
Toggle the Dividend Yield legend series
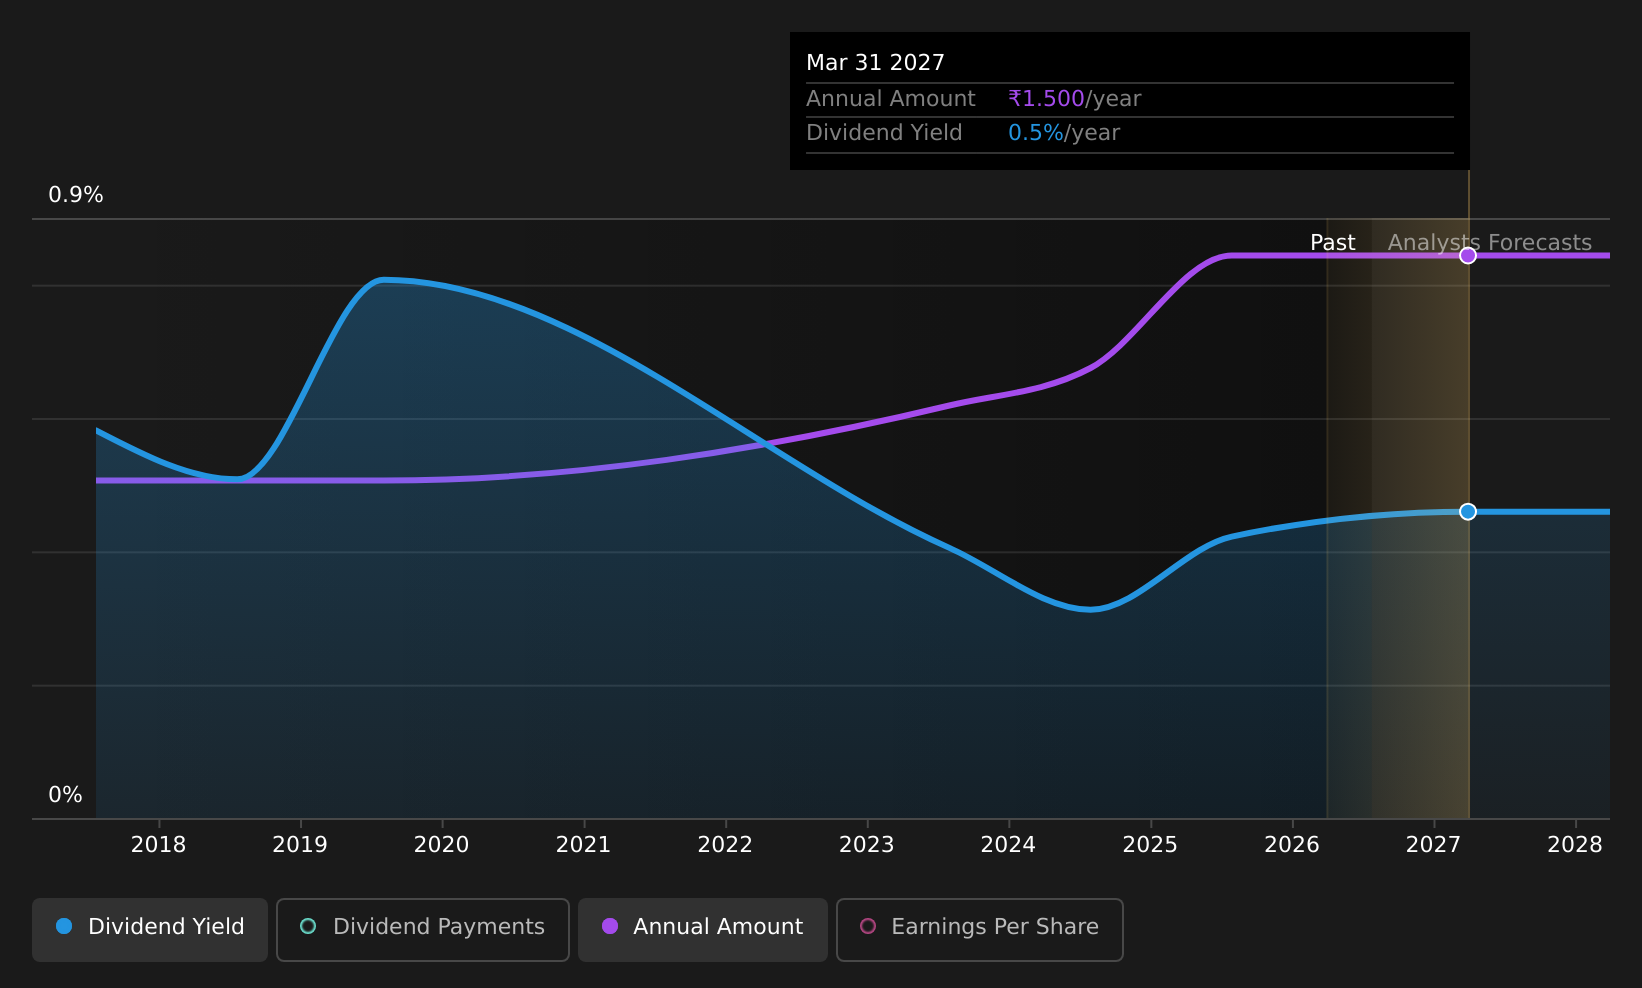150,929
